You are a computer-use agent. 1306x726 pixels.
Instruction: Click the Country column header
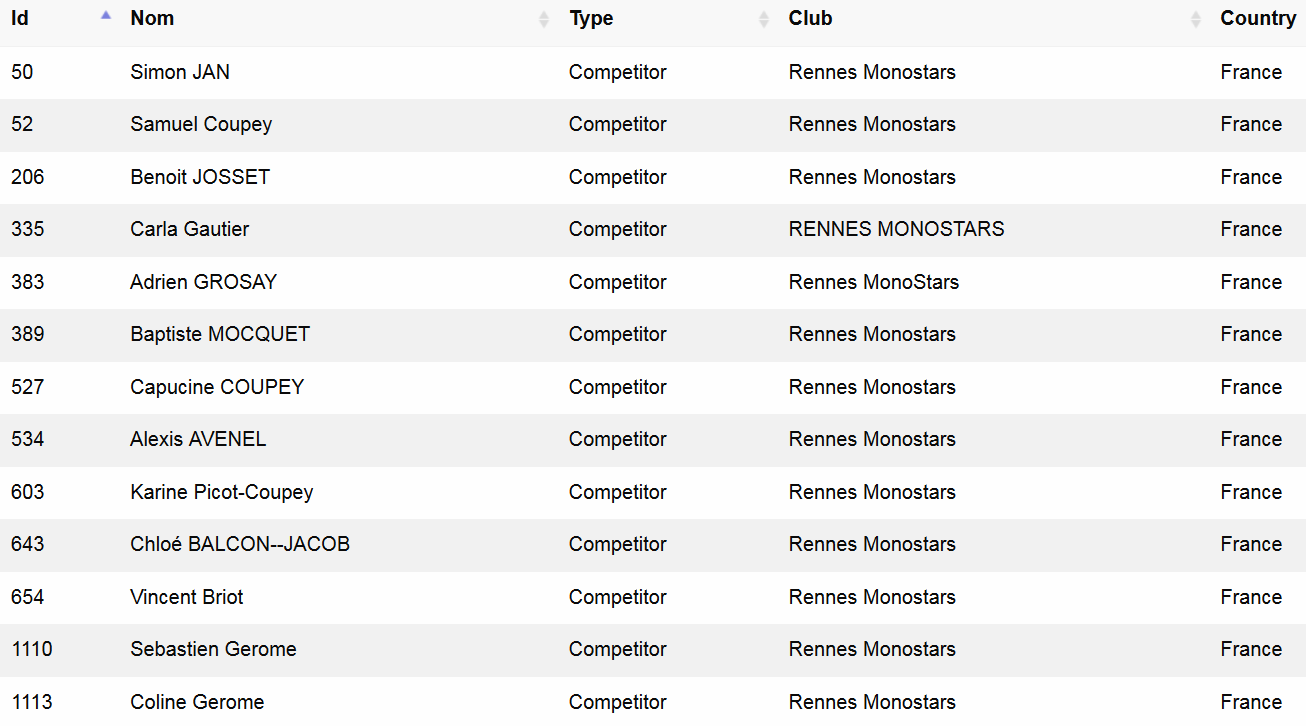point(1257,19)
